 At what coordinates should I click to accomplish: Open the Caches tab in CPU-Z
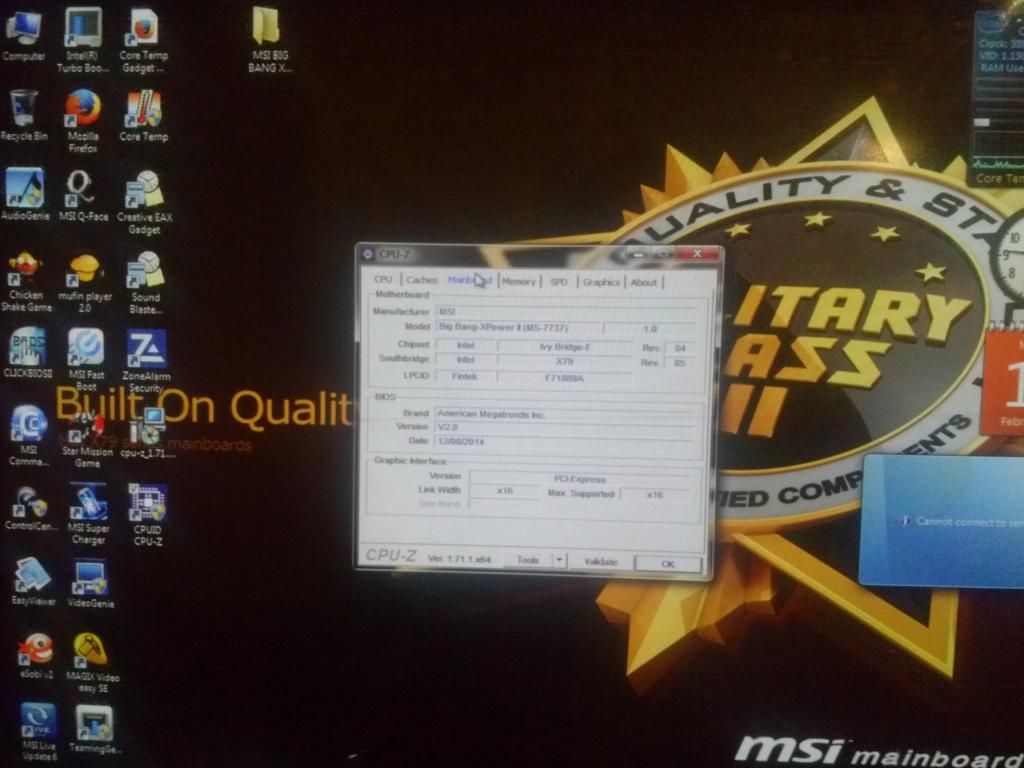421,280
